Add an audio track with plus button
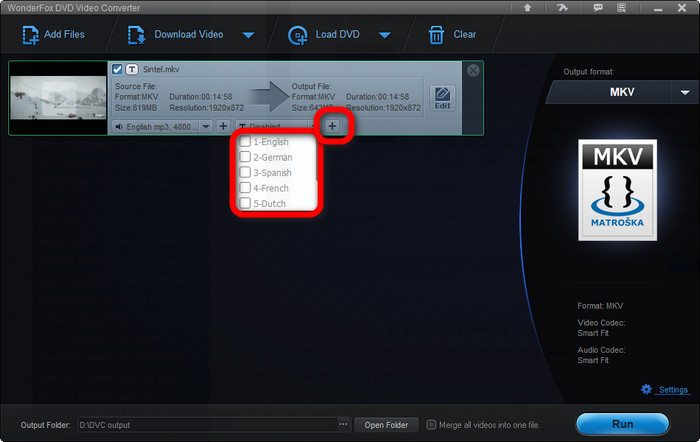Viewport: 700px width, 442px height. pos(223,126)
